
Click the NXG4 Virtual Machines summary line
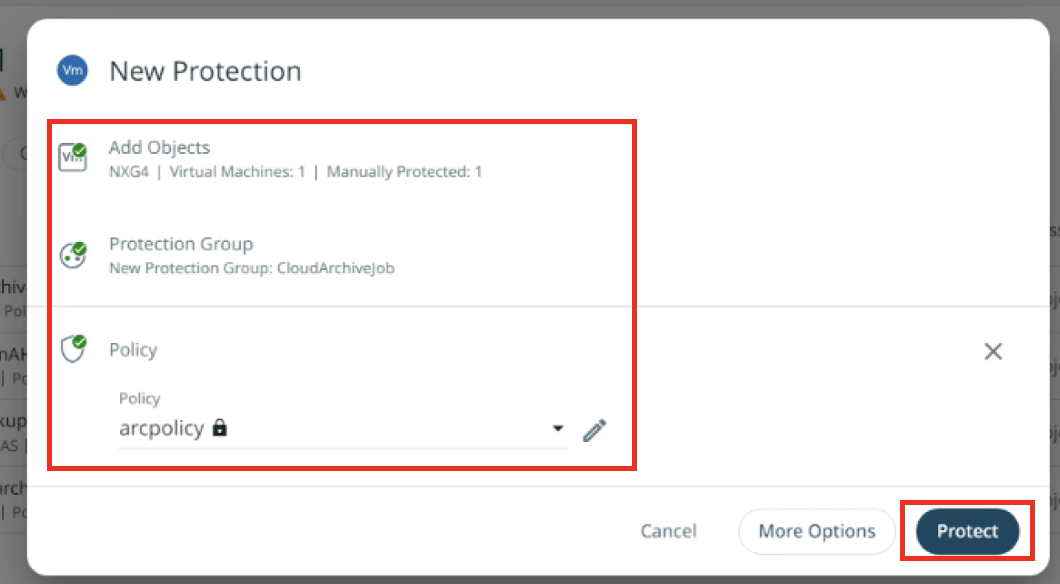pyautogui.click(x=295, y=172)
